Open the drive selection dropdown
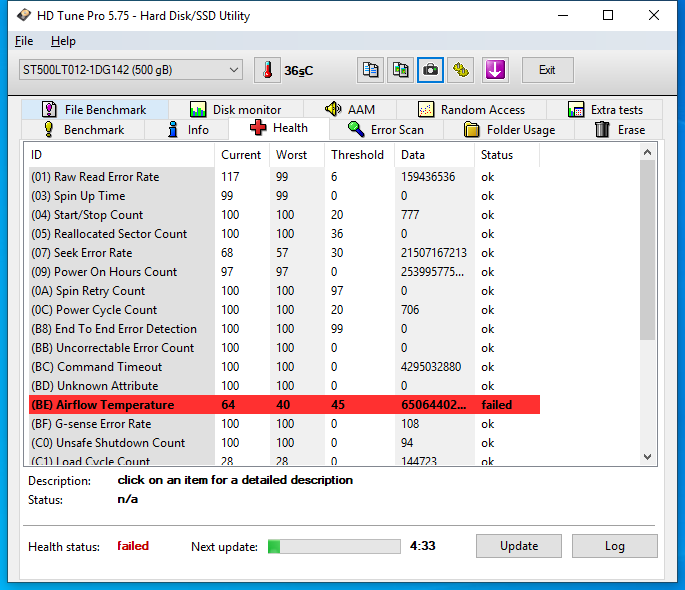Viewport: 685px width, 590px height. (130, 70)
